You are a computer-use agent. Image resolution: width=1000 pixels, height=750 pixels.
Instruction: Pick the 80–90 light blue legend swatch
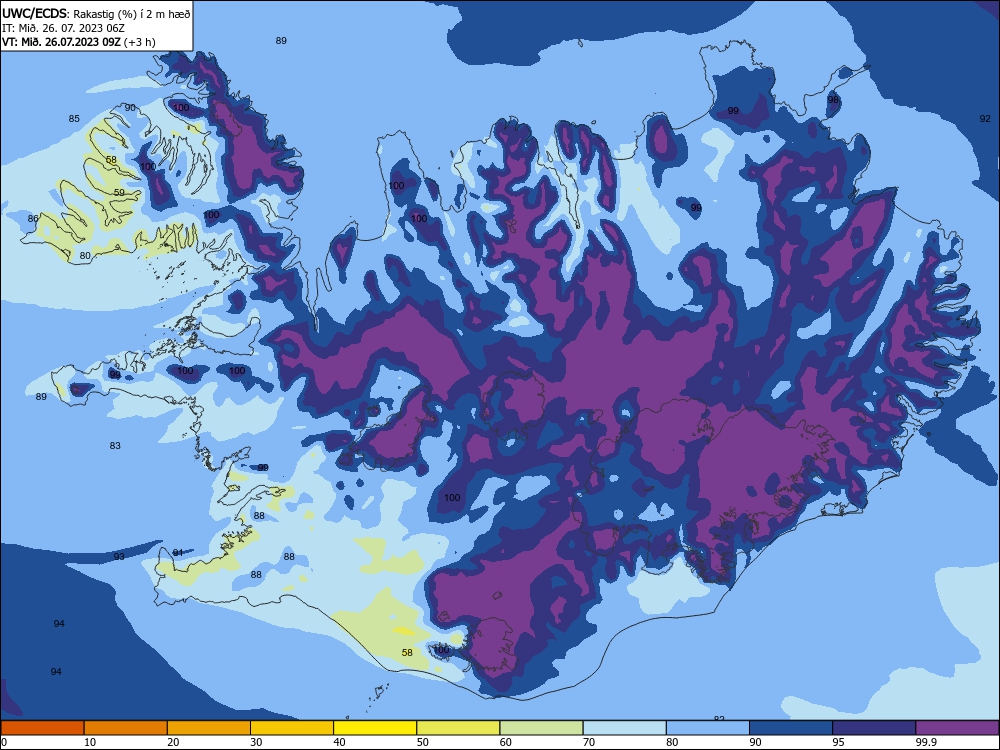point(708,728)
